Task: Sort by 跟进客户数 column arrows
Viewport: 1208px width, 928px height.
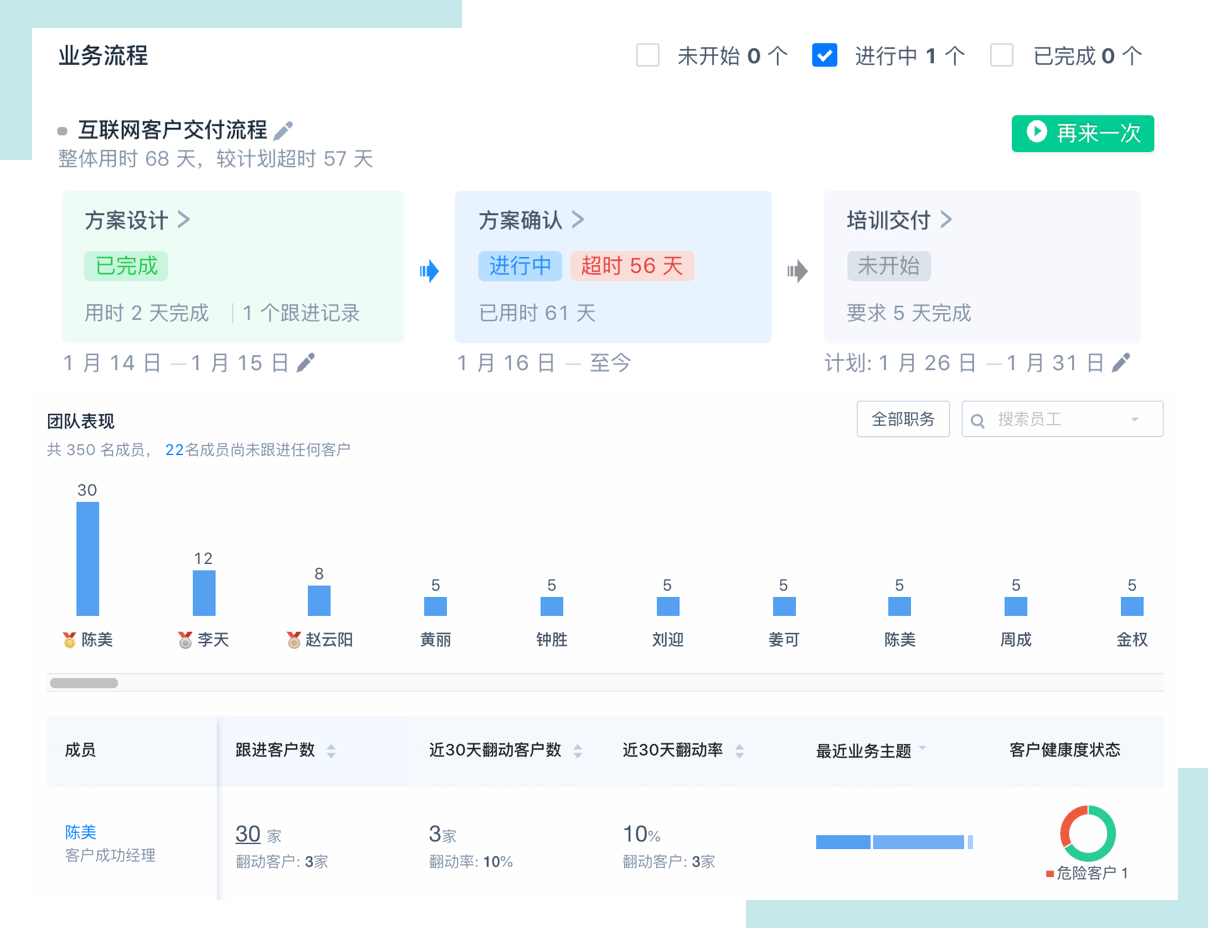Action: [x=331, y=751]
